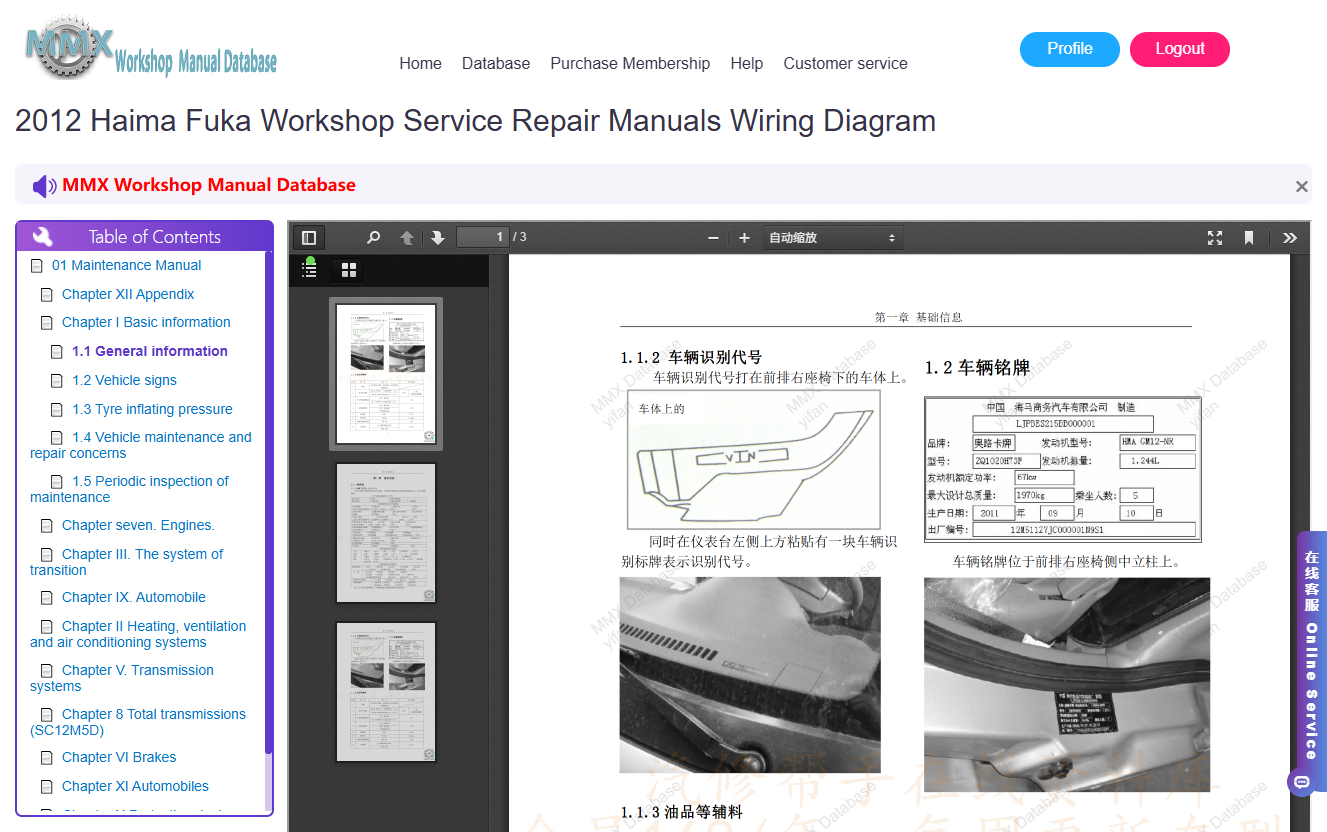The image size is (1327, 832).
Task: Click the Logout button
Action: pos(1180,49)
